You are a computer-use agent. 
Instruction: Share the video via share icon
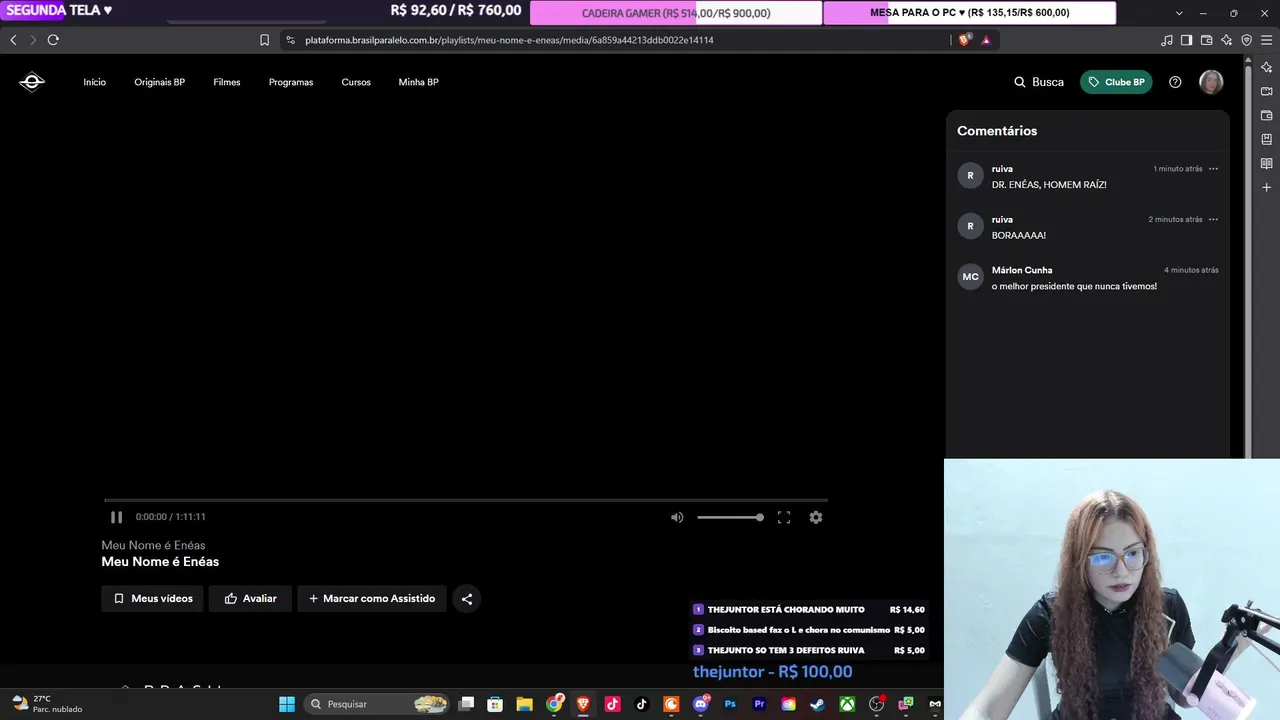467,599
